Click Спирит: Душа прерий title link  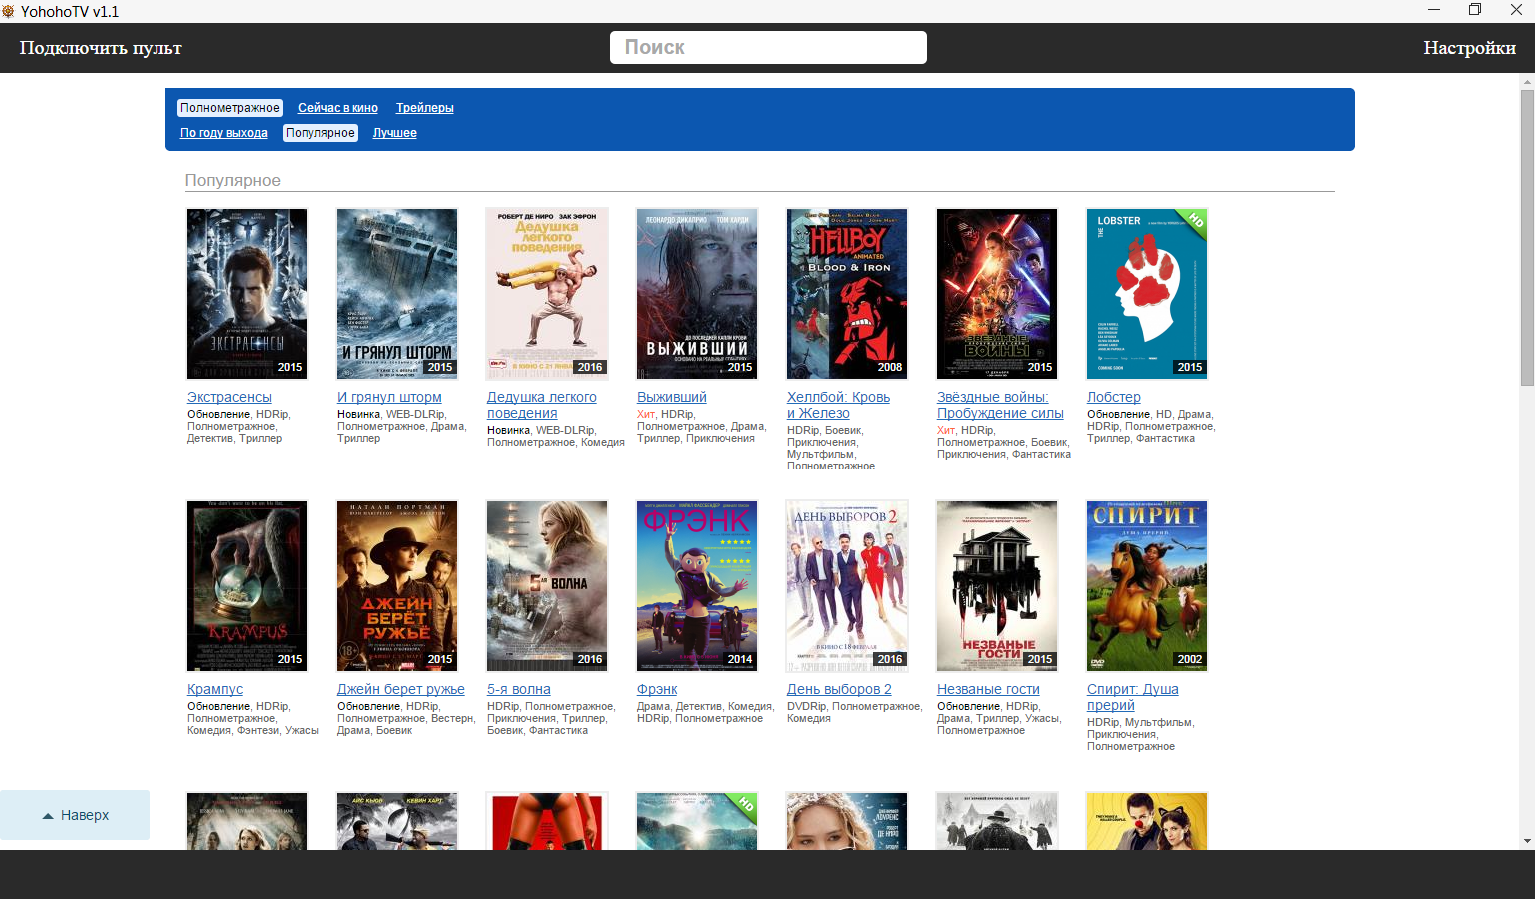tap(1133, 697)
